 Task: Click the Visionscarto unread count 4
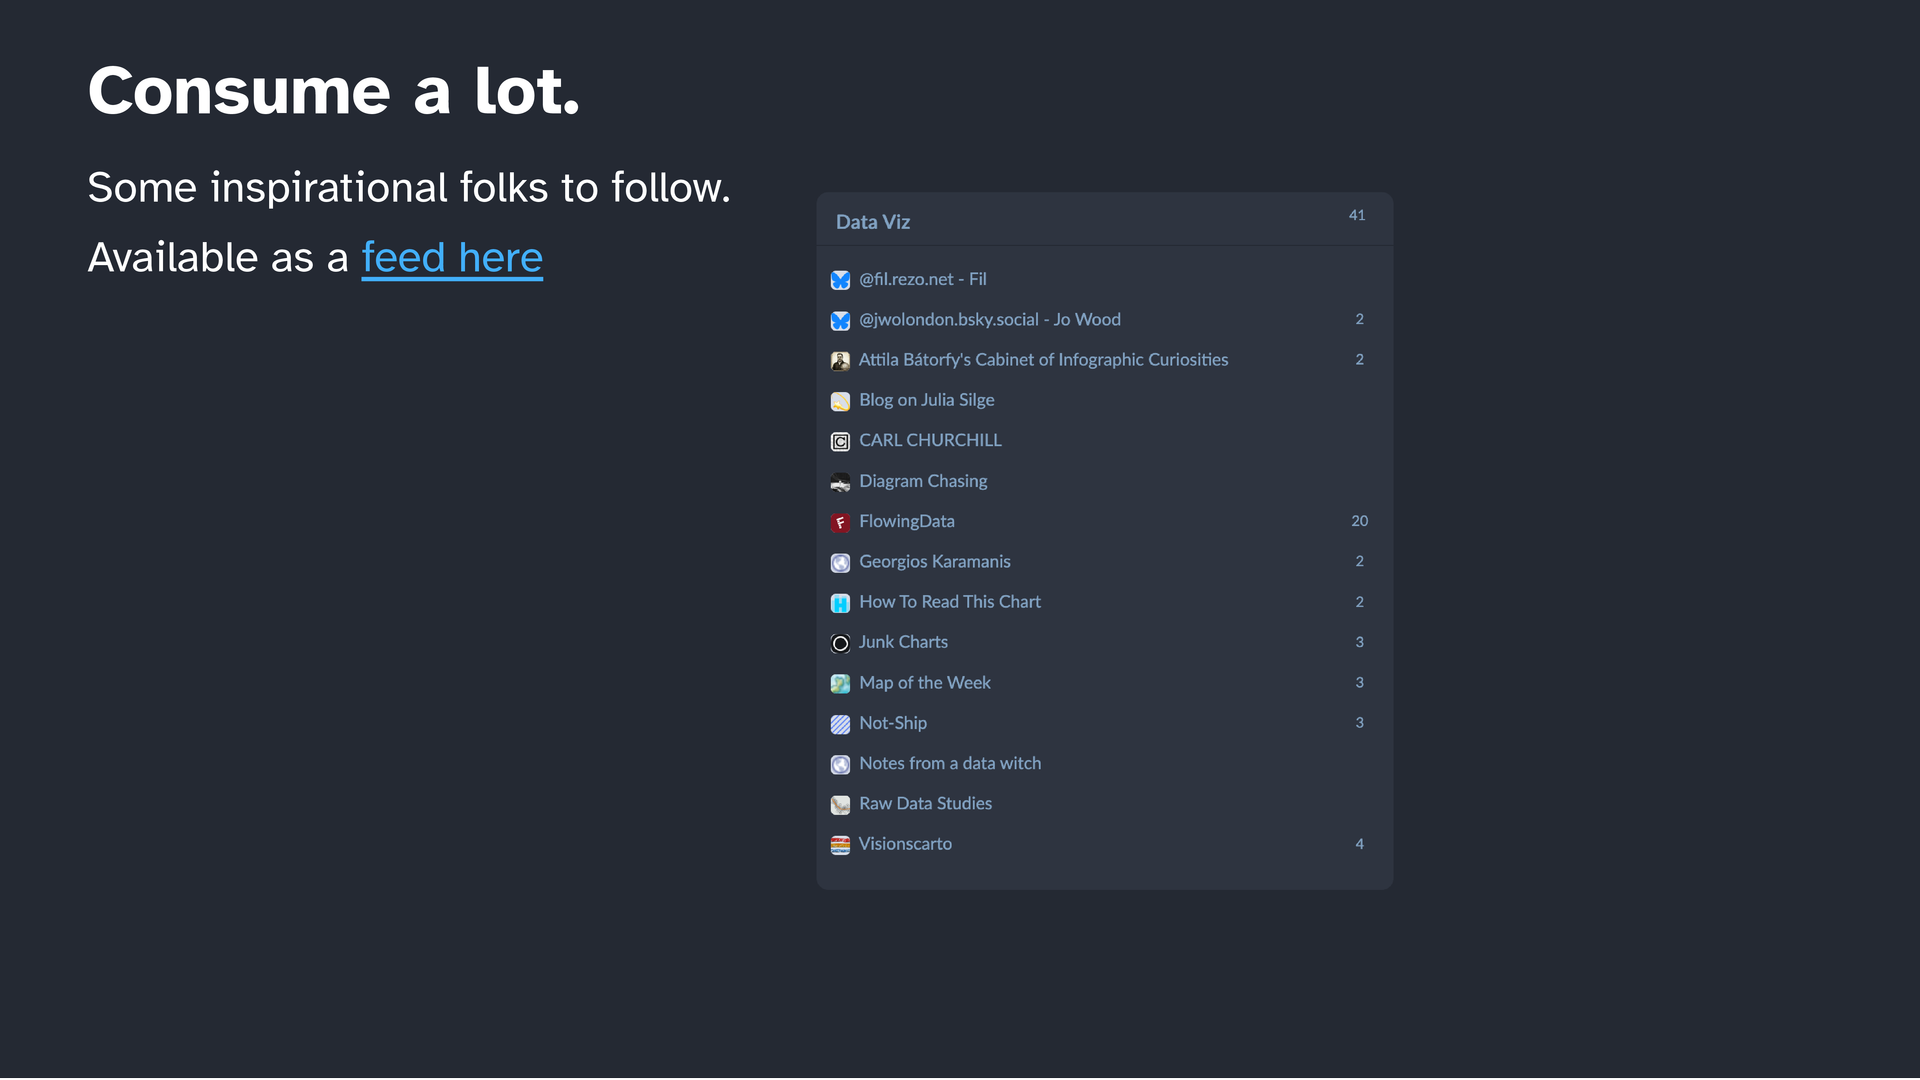point(1359,844)
